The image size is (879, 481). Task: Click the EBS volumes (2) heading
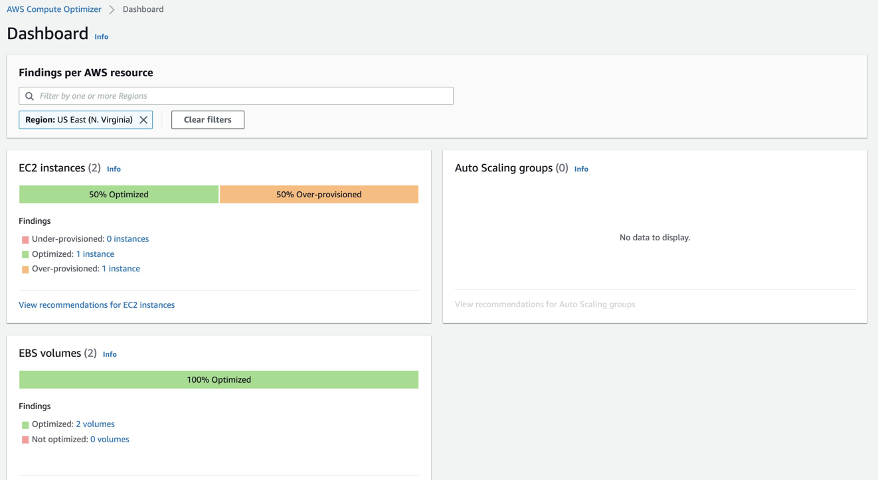pos(58,353)
